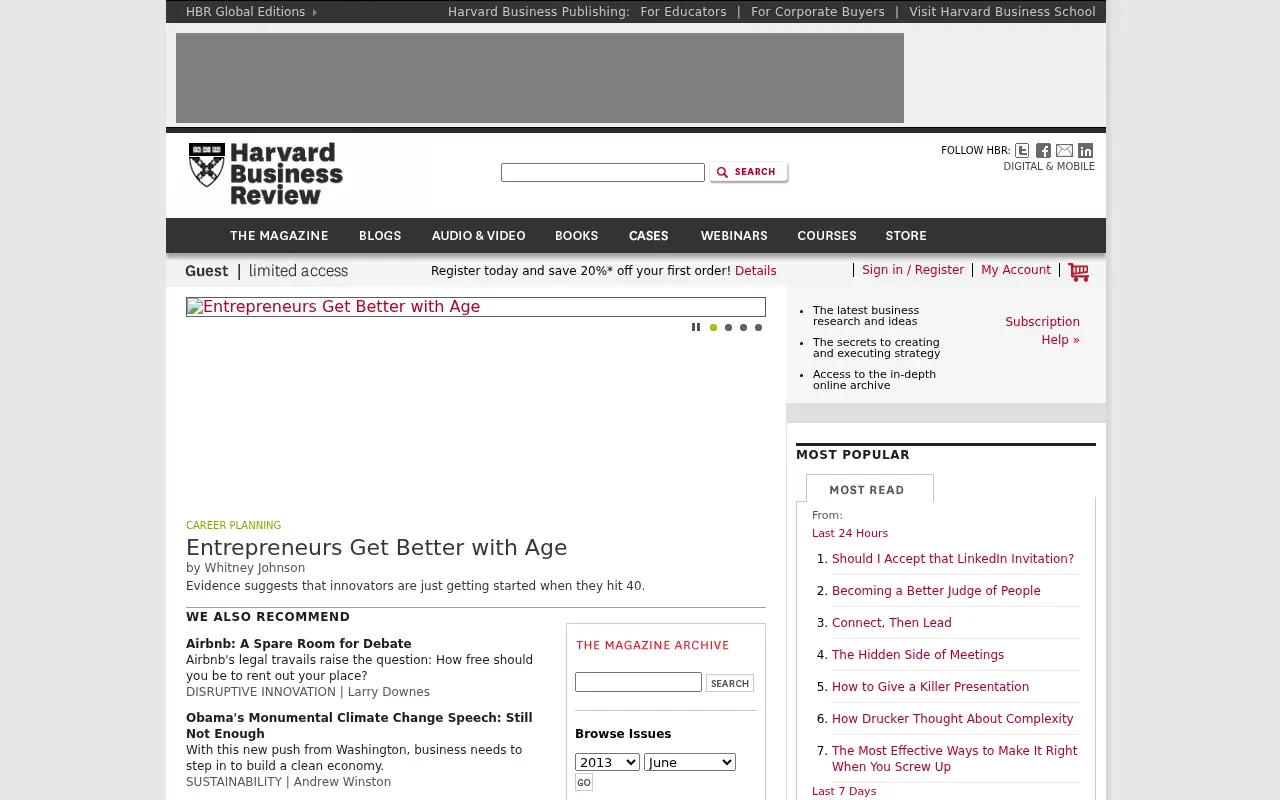Select the first slideshow dot
The width and height of the screenshot is (1280, 800).
[713, 327]
